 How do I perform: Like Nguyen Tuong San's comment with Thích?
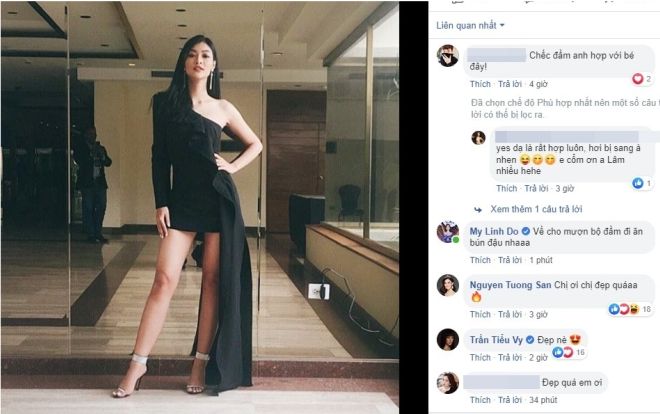[480, 314]
